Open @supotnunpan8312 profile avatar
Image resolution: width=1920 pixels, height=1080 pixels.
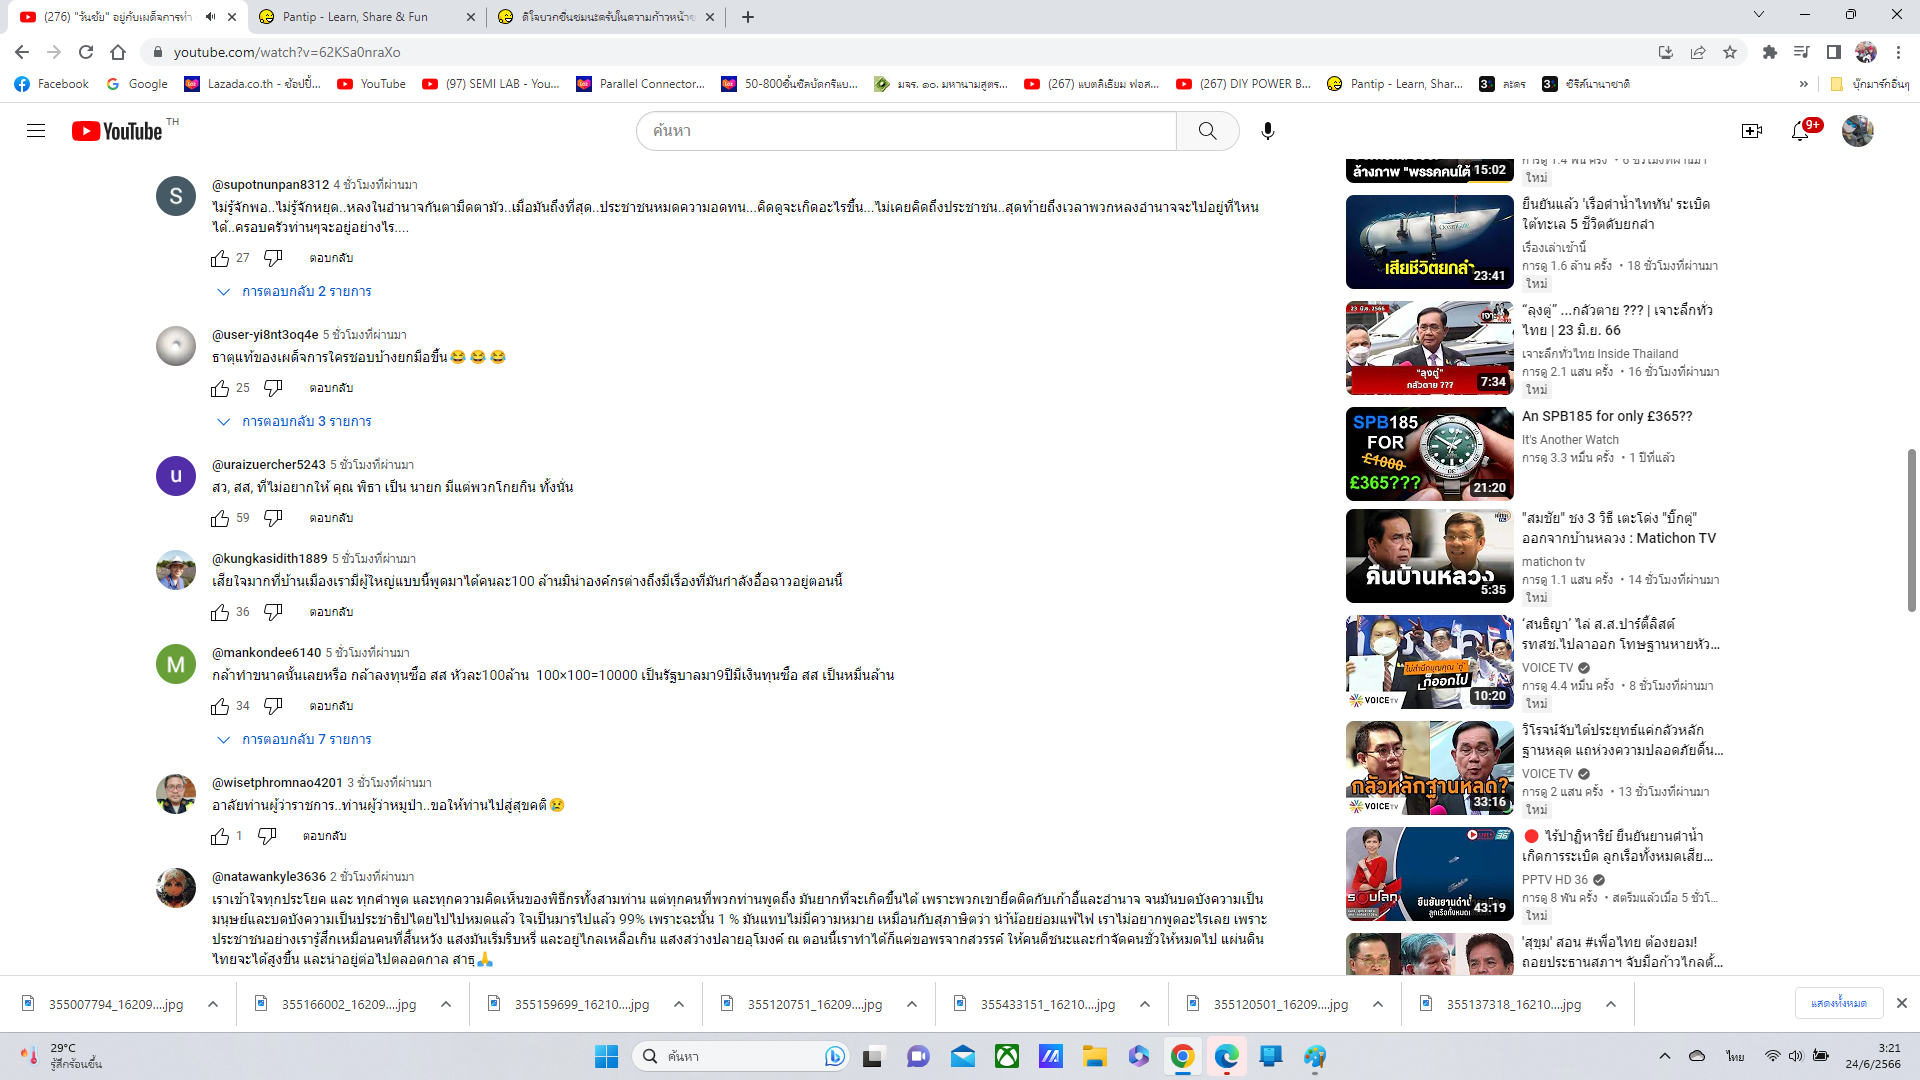pyautogui.click(x=176, y=196)
